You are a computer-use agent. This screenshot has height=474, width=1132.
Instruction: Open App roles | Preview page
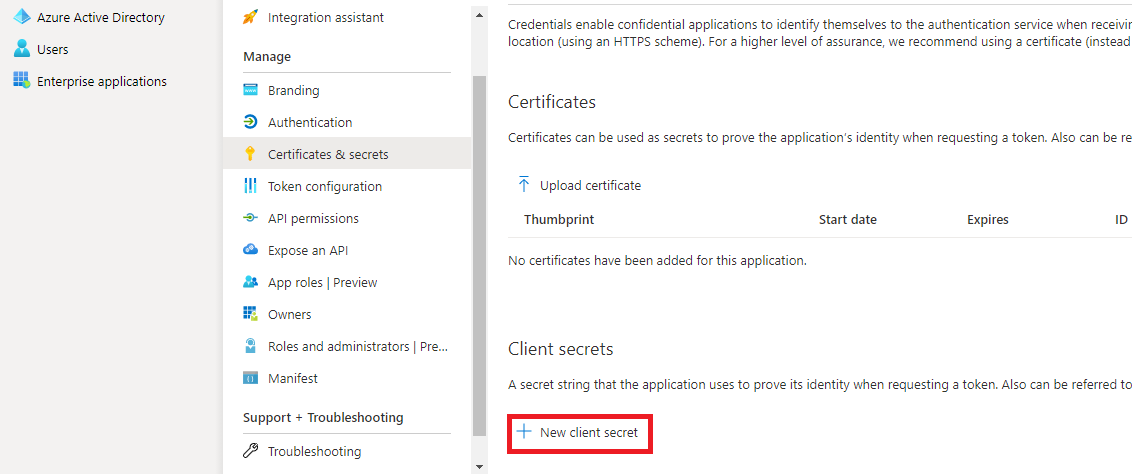click(322, 282)
